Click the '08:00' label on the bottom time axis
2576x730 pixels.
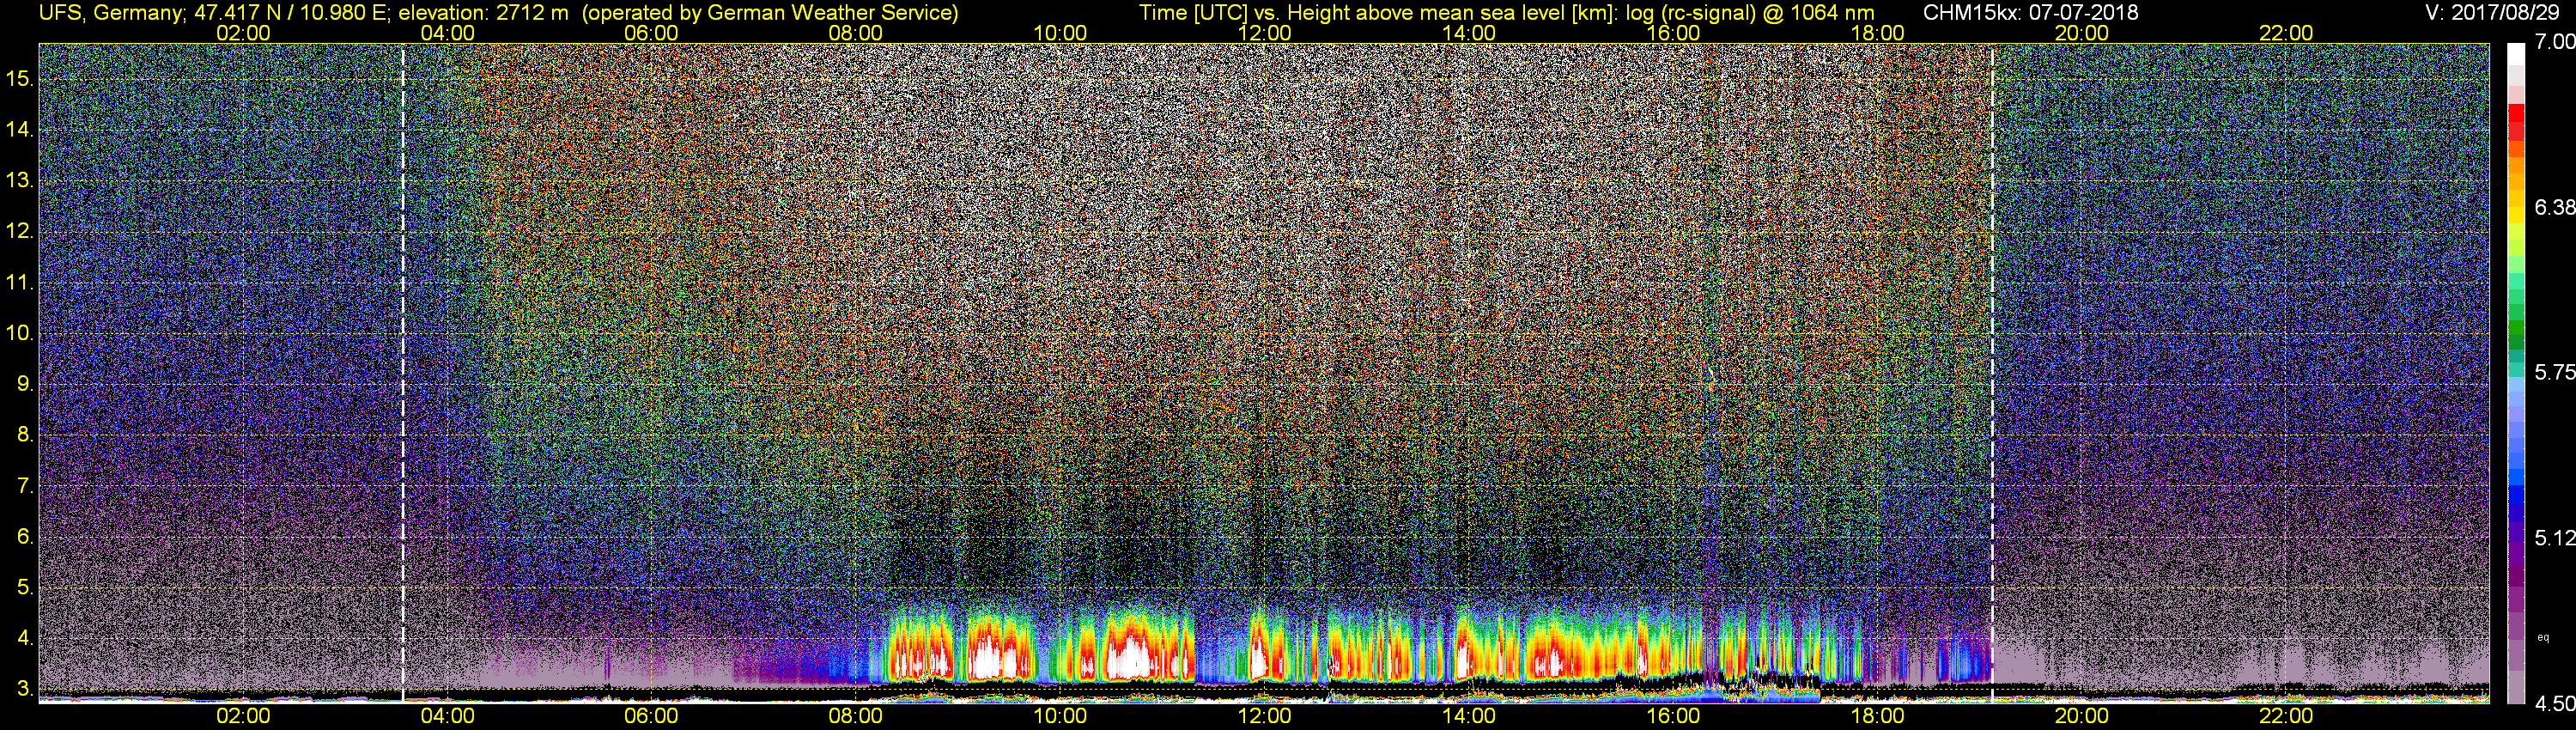(x=856, y=716)
